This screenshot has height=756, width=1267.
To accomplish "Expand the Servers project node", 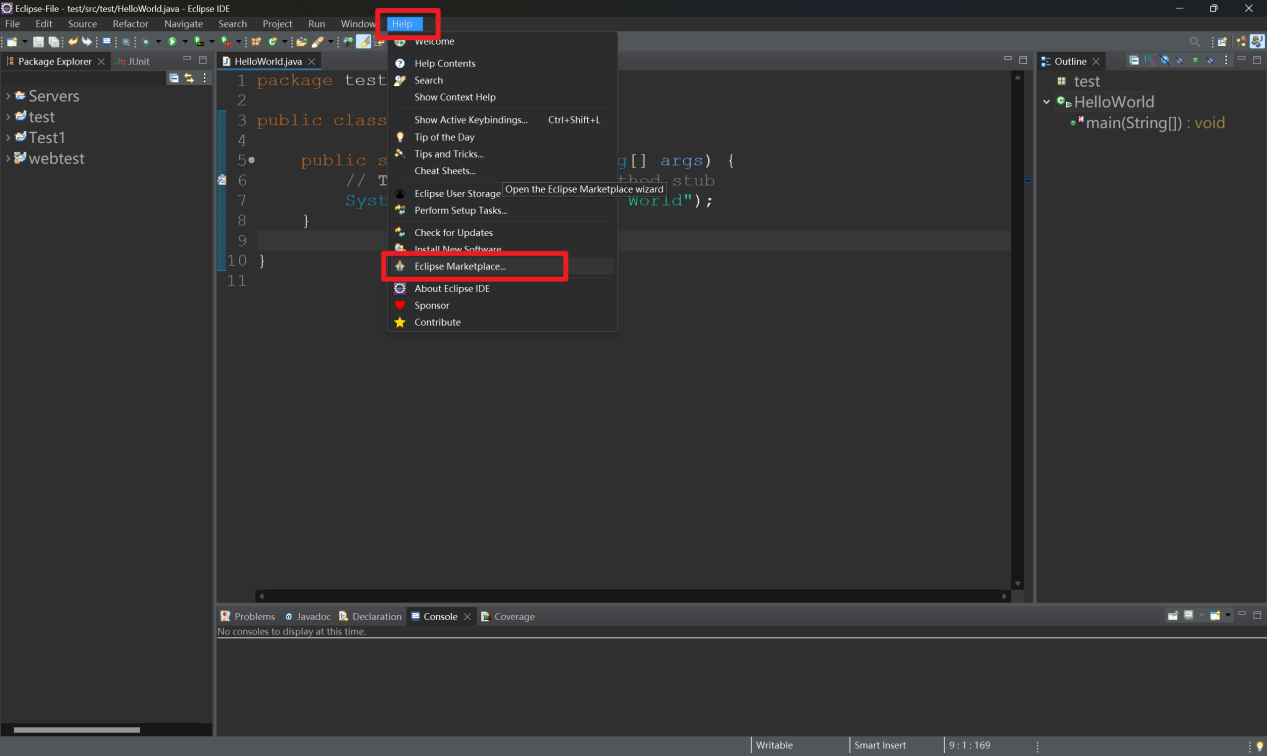I will tap(8, 96).
